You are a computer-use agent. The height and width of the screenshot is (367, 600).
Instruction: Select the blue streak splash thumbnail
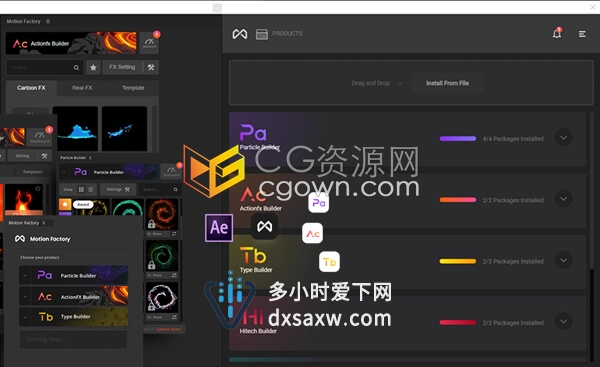pyautogui.click(x=124, y=129)
